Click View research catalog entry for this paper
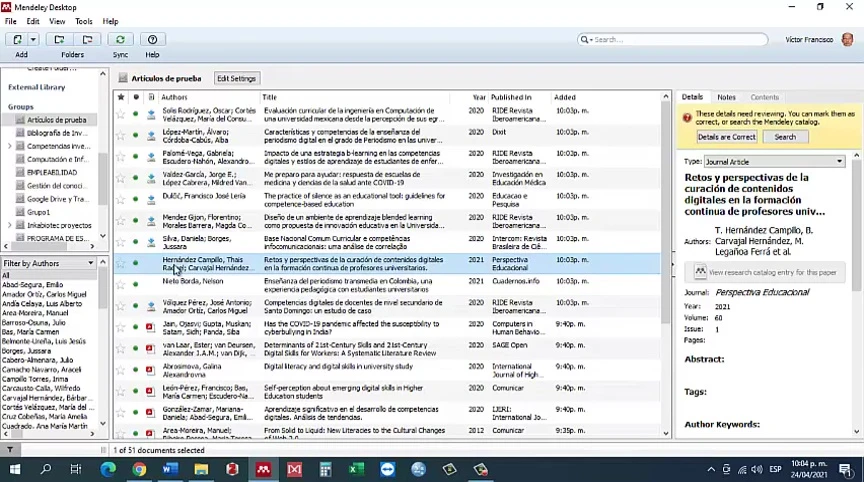The width and height of the screenshot is (864, 482). click(x=765, y=272)
